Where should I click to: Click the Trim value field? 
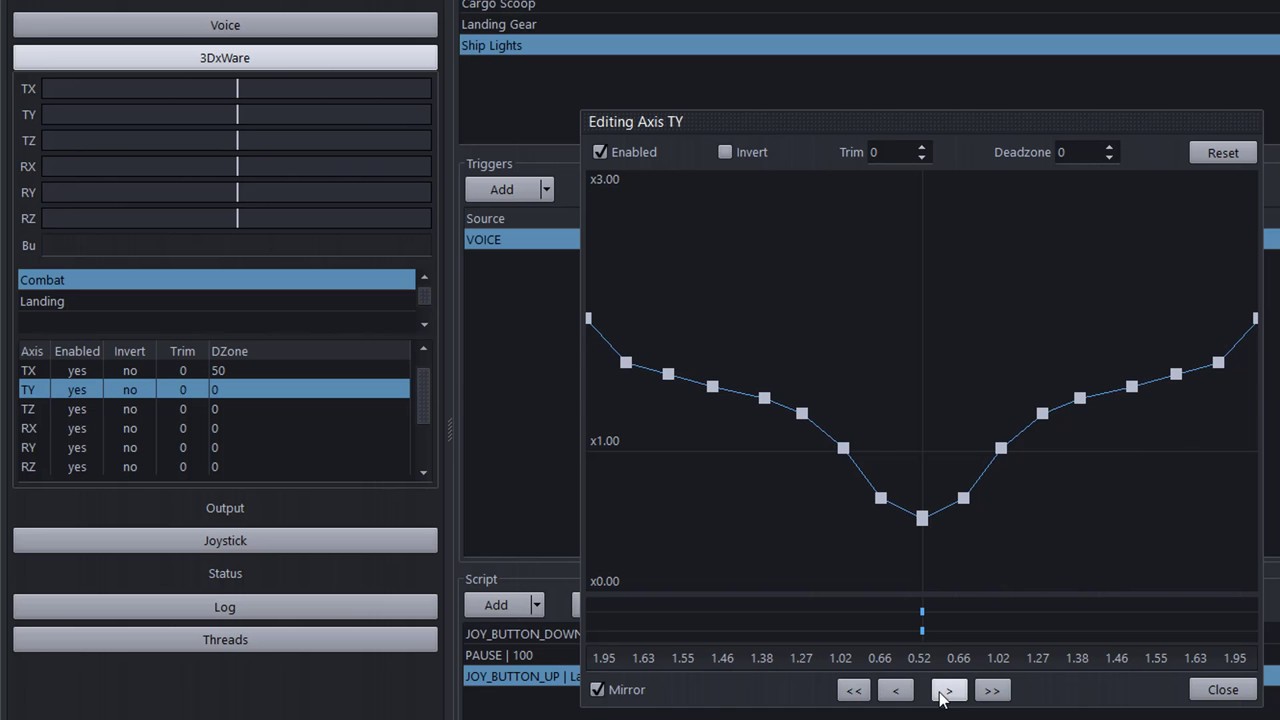[x=890, y=152]
